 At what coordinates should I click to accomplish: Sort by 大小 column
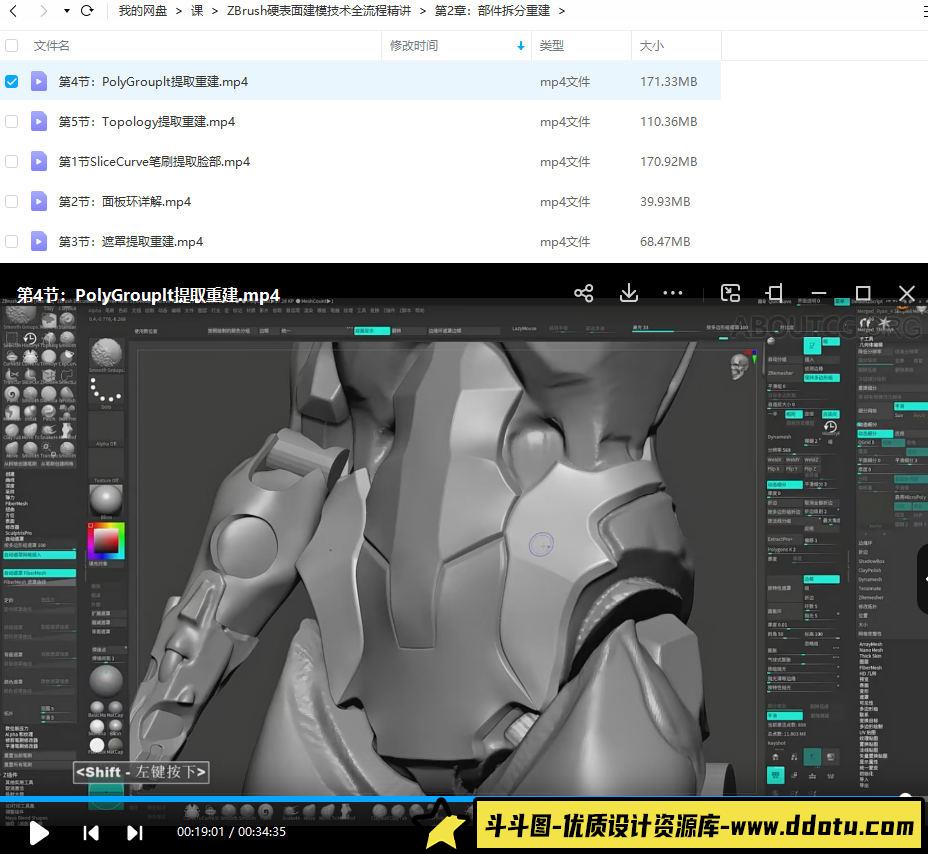click(652, 46)
